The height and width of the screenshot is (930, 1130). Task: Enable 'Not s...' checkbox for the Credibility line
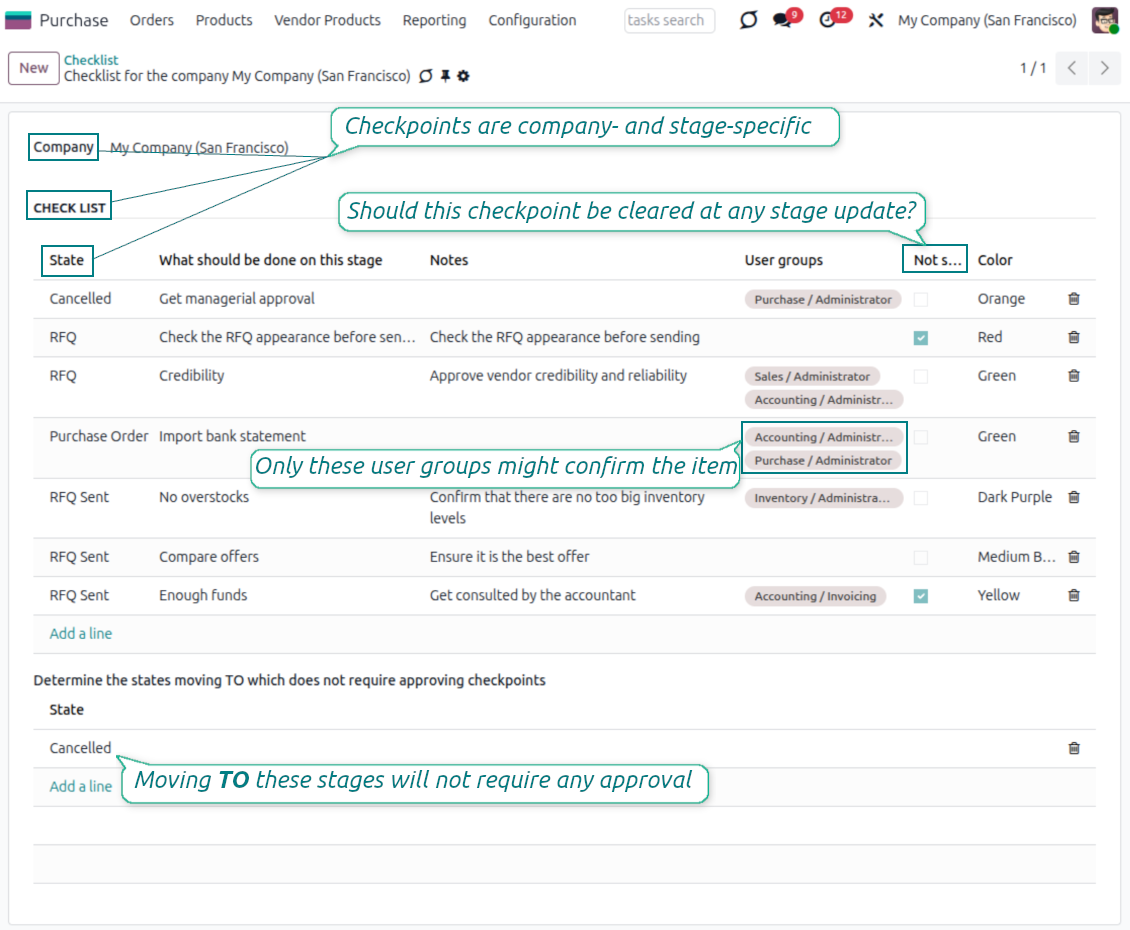pos(920,375)
